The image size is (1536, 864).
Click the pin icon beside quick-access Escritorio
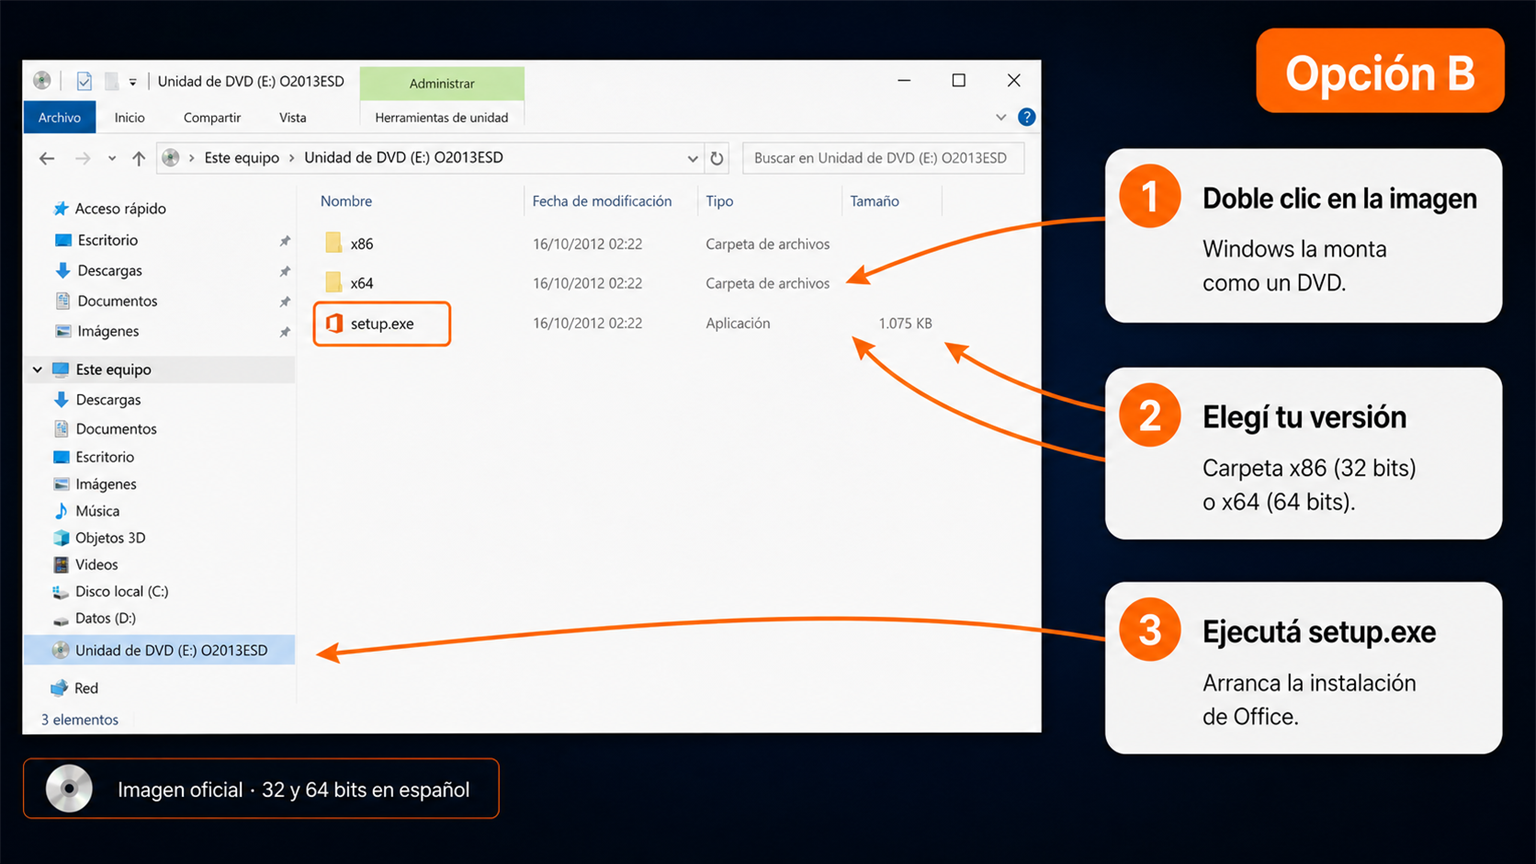(285, 241)
